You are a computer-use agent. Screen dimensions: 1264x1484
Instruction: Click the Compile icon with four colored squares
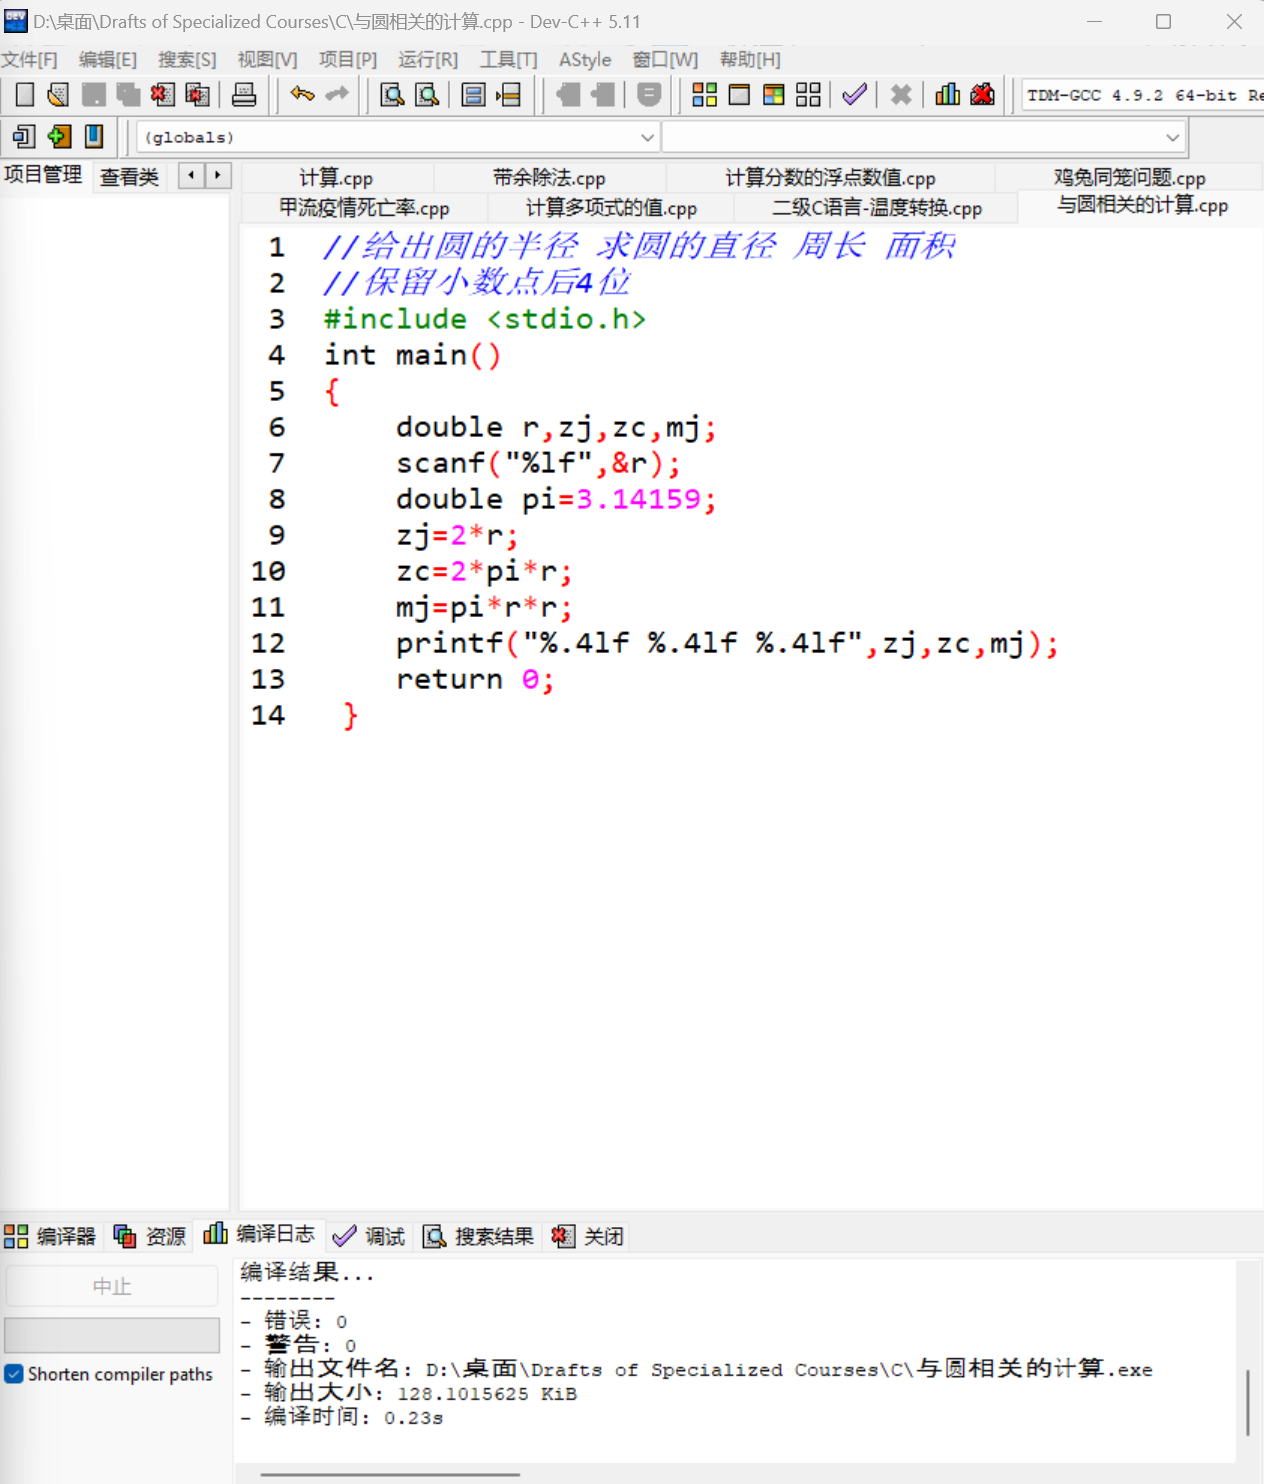click(x=704, y=95)
